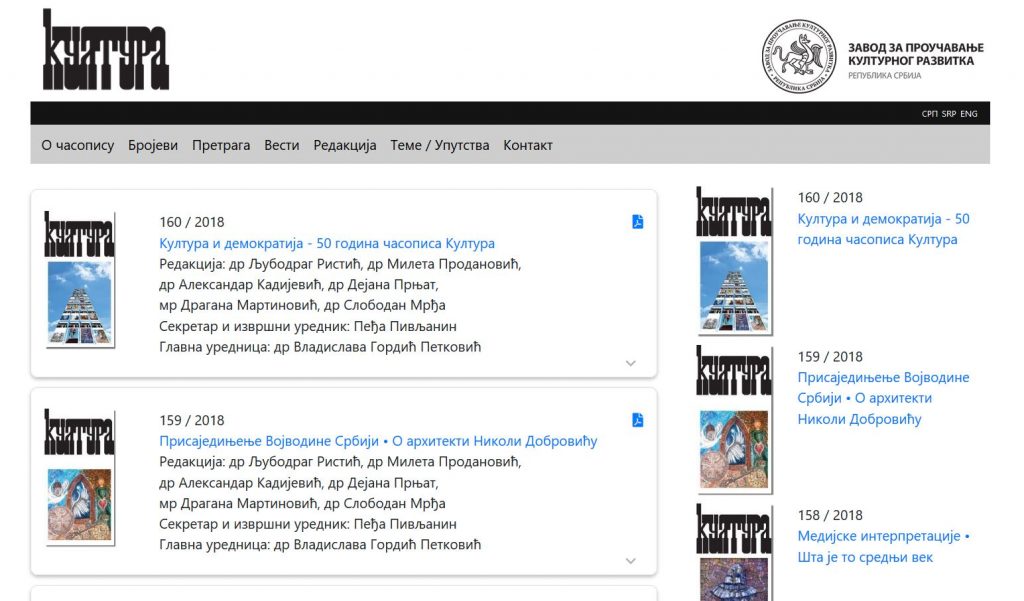This screenshot has width=1024, height=601.
Task: Switch language to ENG
Action: [969, 114]
